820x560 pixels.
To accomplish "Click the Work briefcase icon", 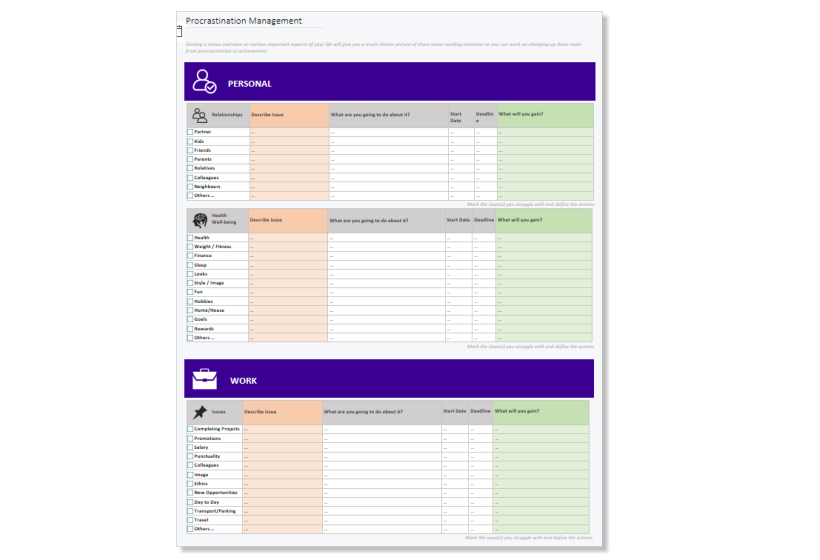I will [204, 379].
